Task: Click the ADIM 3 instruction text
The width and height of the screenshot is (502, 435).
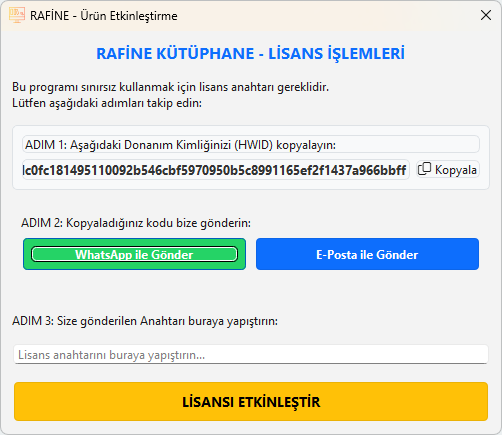Action: pos(145,321)
